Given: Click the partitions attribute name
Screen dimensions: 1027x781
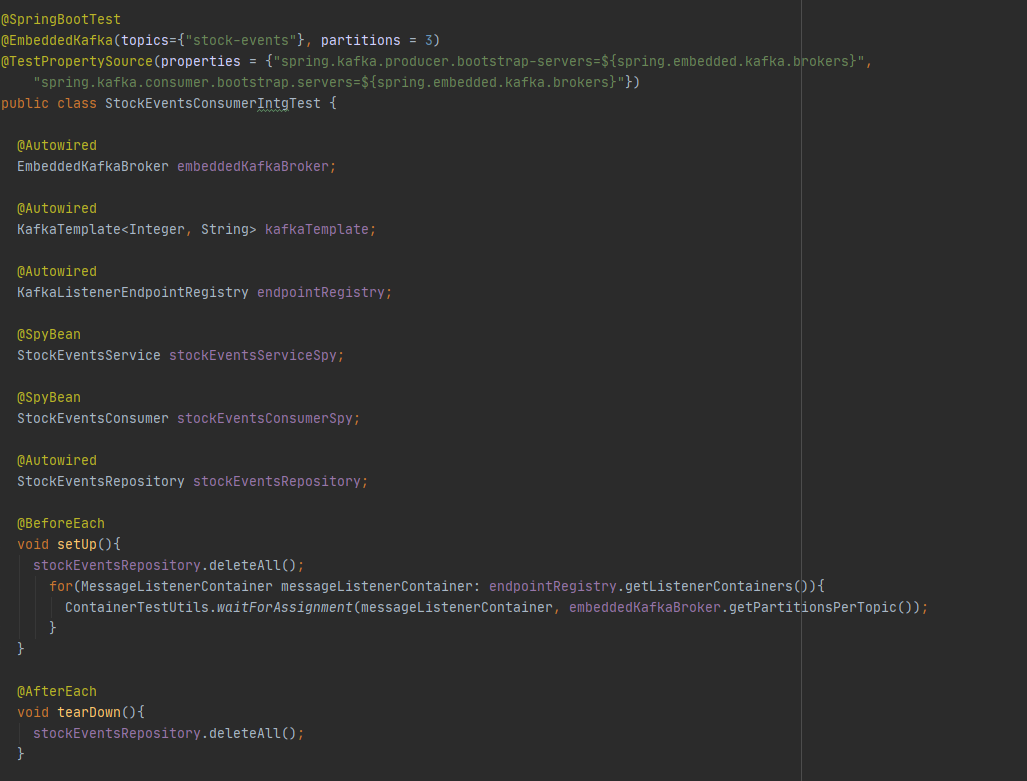Looking at the screenshot, I should 360,41.
